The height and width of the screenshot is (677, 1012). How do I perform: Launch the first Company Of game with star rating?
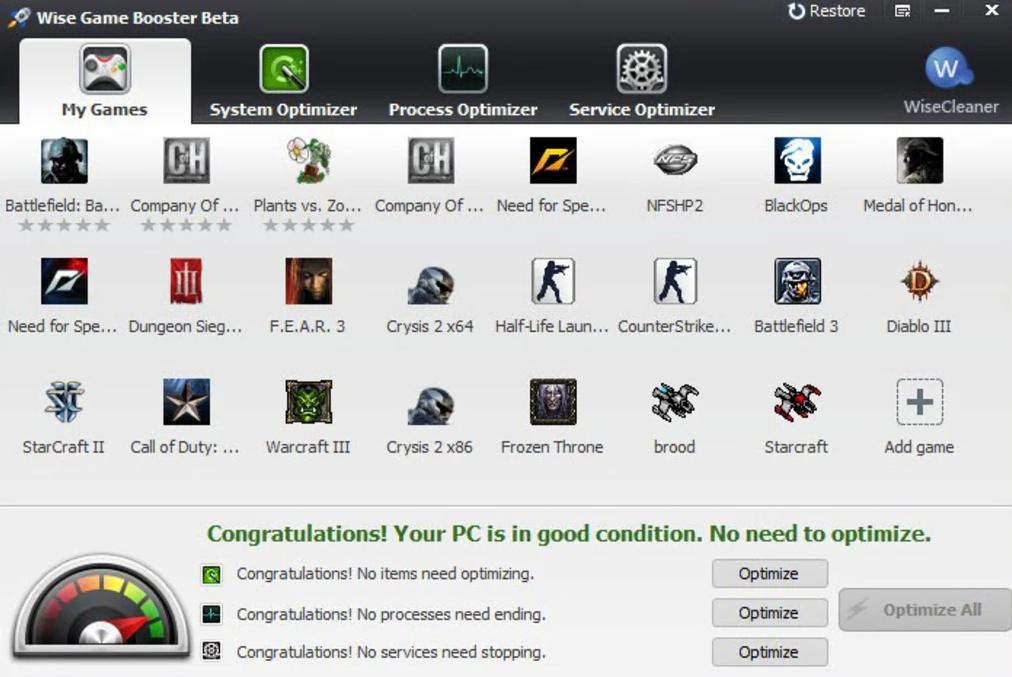click(186, 161)
